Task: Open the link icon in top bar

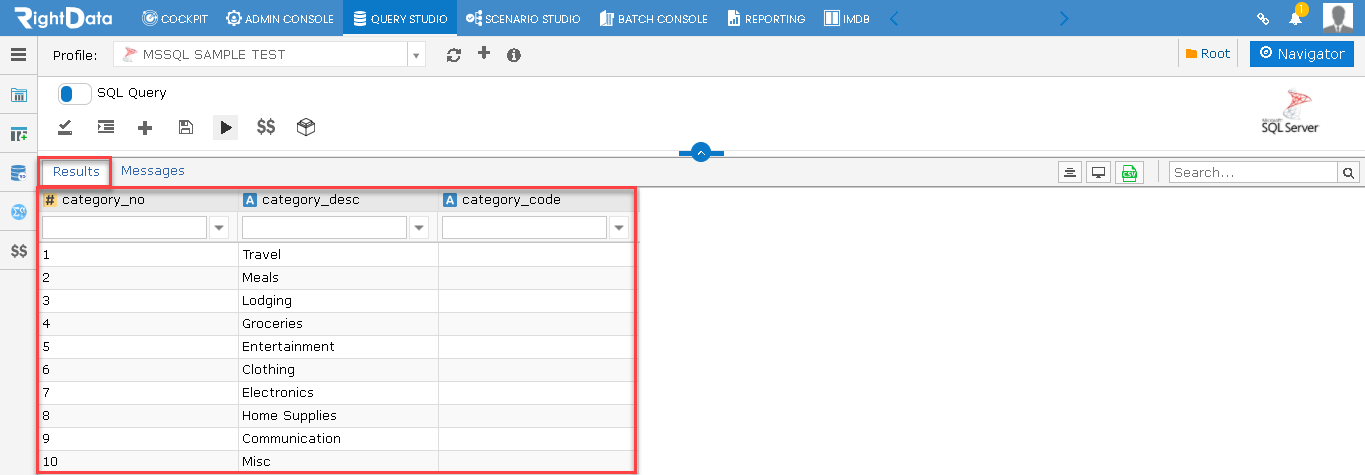Action: 1263,19
